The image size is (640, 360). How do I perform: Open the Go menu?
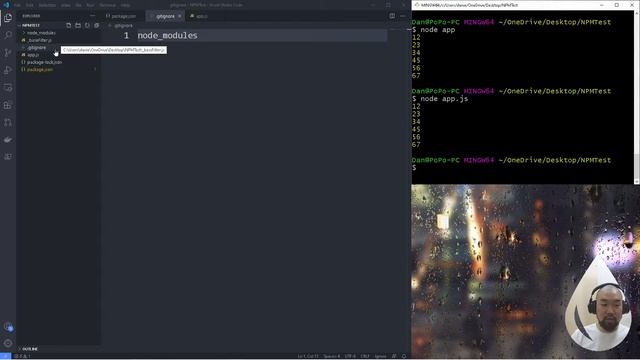(x=79, y=5)
